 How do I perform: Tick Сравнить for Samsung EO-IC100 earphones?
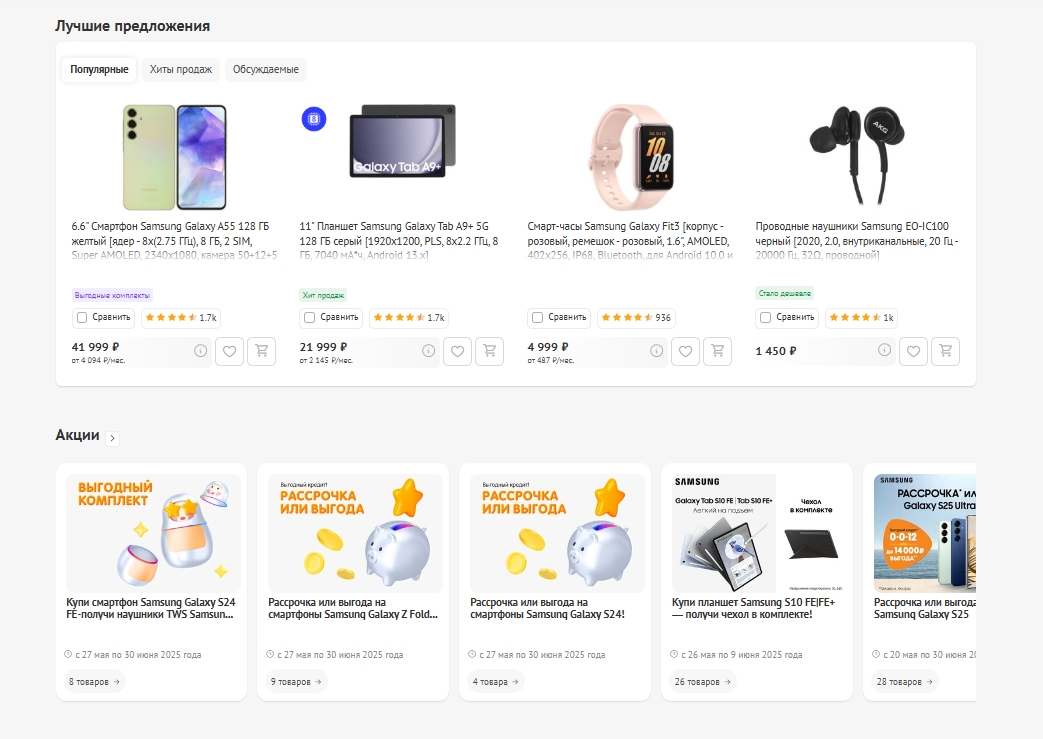click(x=766, y=318)
